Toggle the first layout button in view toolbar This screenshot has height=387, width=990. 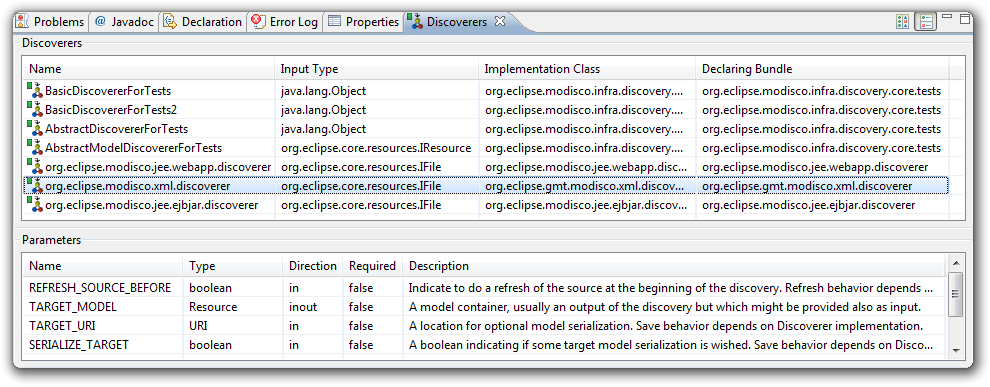[x=902, y=21]
